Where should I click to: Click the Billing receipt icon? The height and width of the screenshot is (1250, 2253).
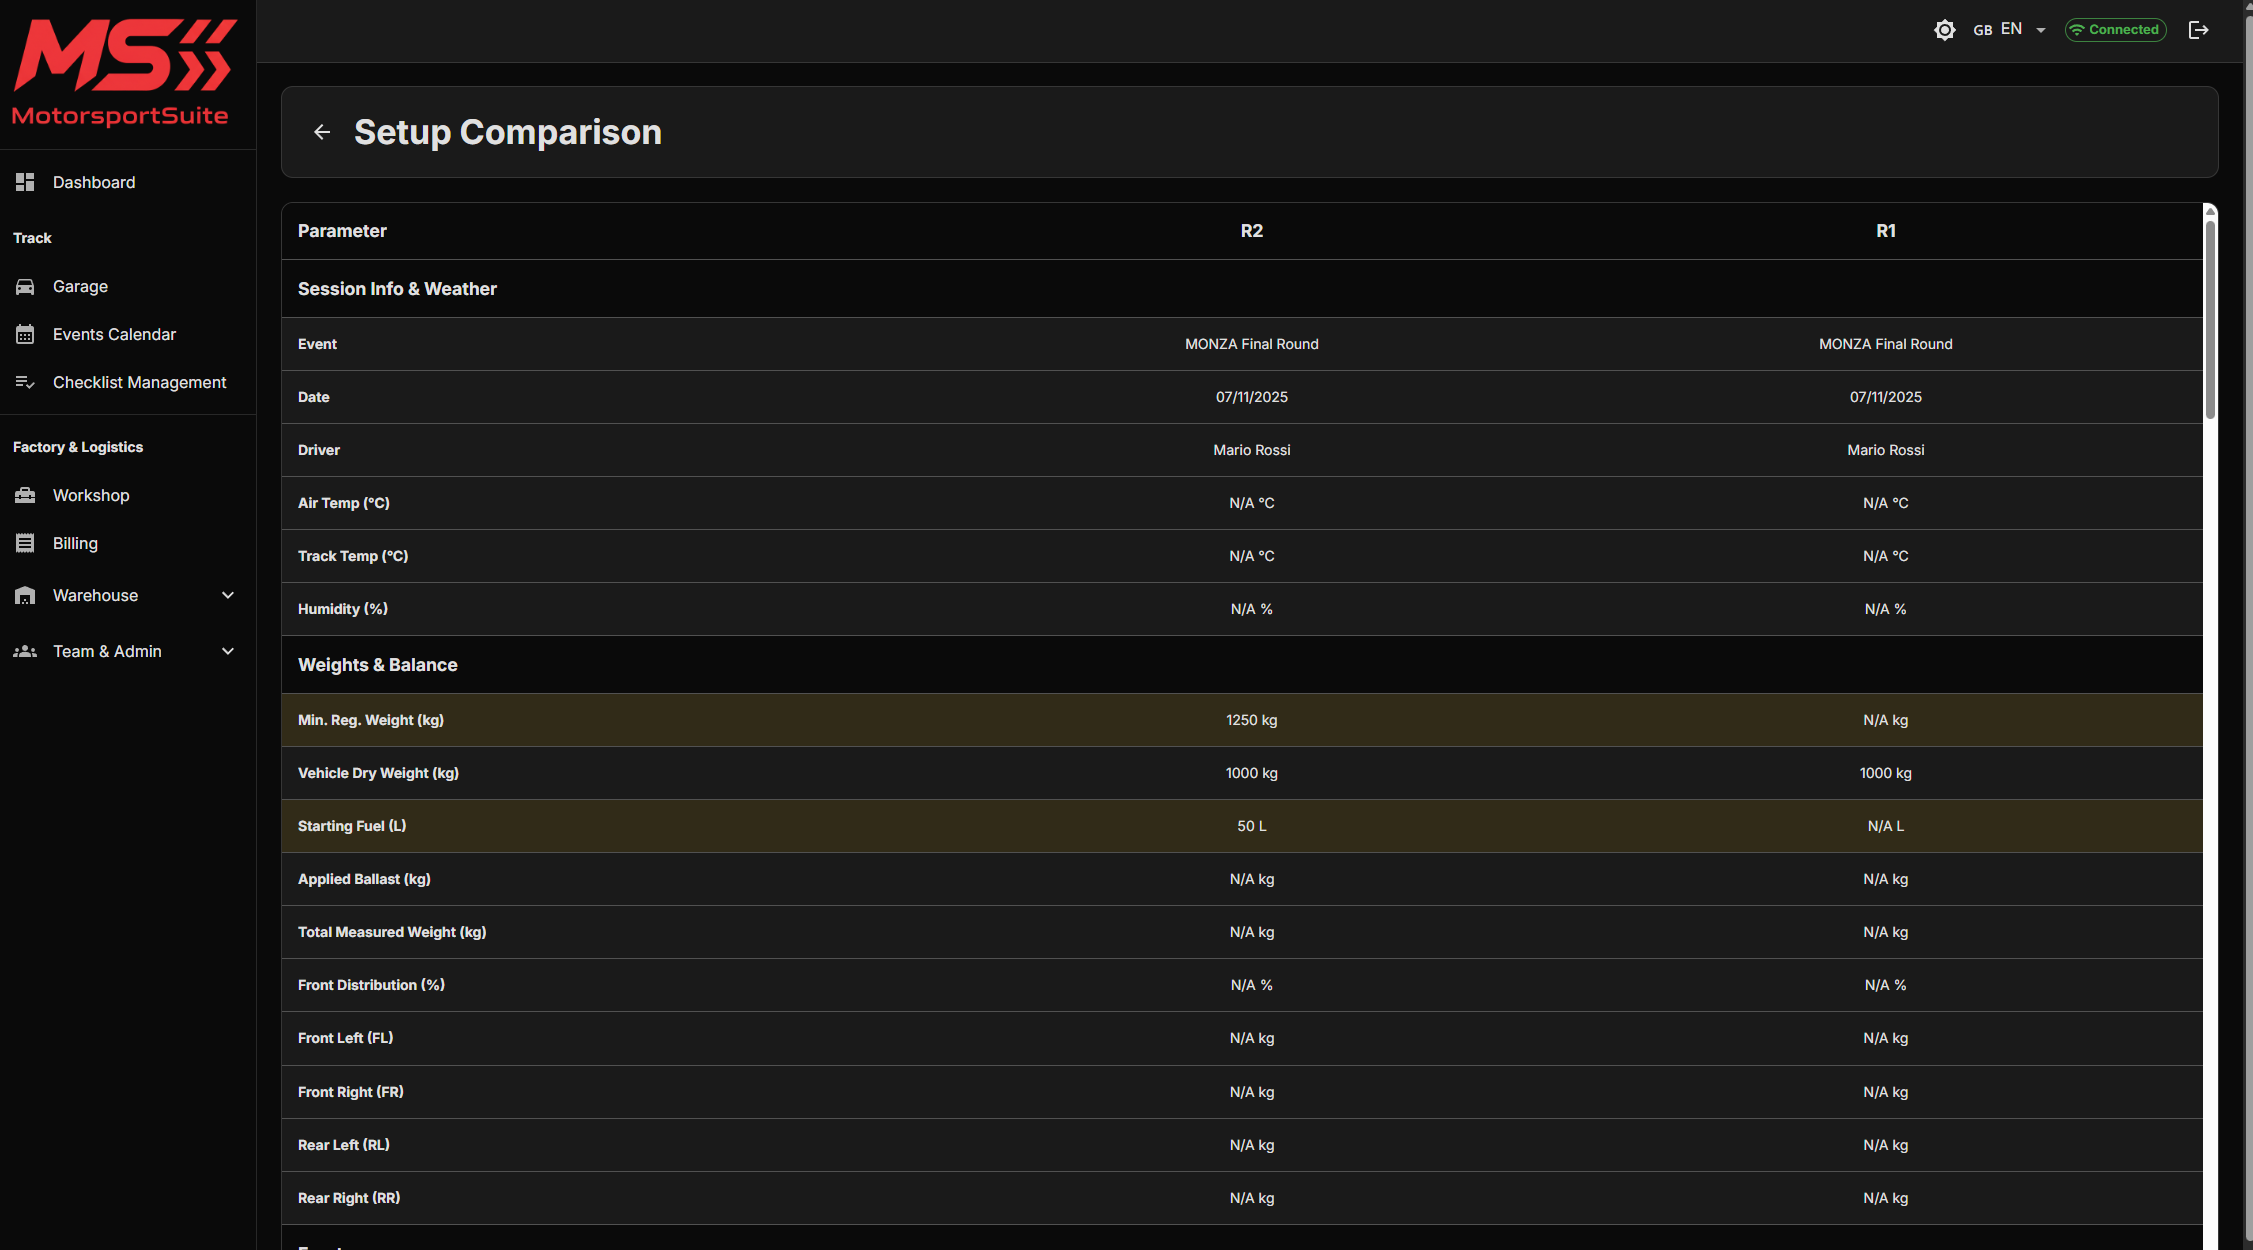coord(25,544)
